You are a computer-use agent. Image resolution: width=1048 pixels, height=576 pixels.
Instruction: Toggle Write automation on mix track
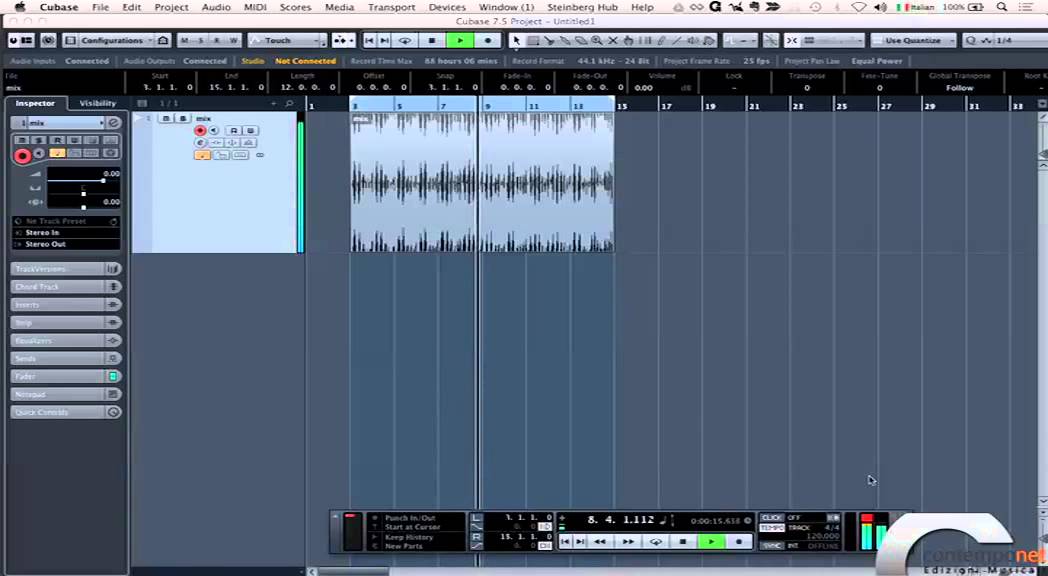click(x=250, y=130)
